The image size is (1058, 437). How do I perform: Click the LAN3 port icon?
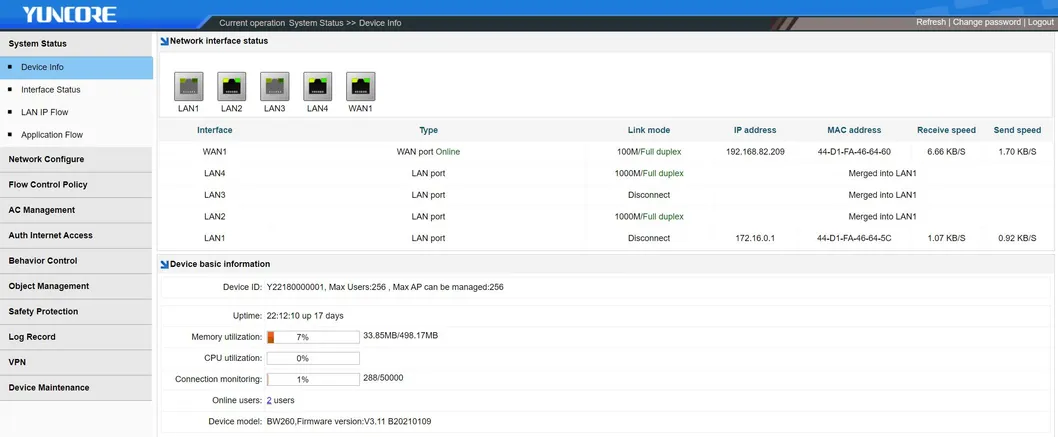pos(275,85)
